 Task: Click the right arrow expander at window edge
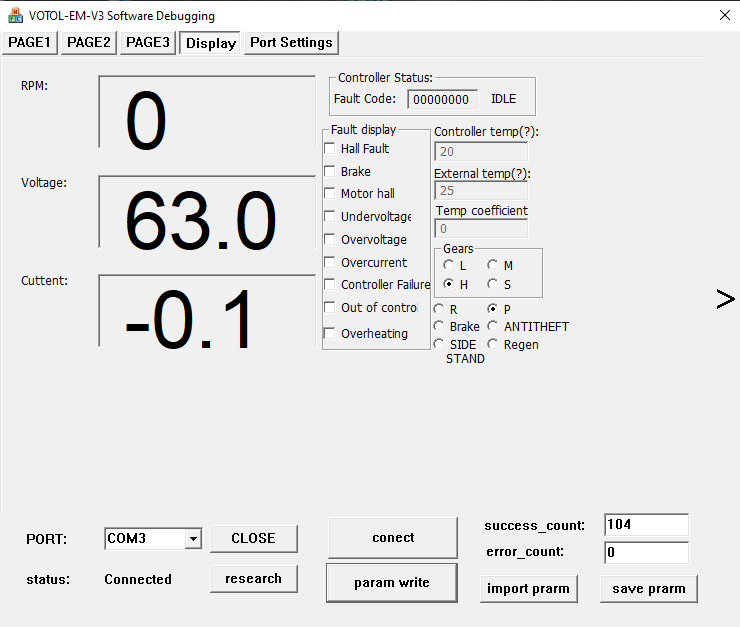pos(725,299)
